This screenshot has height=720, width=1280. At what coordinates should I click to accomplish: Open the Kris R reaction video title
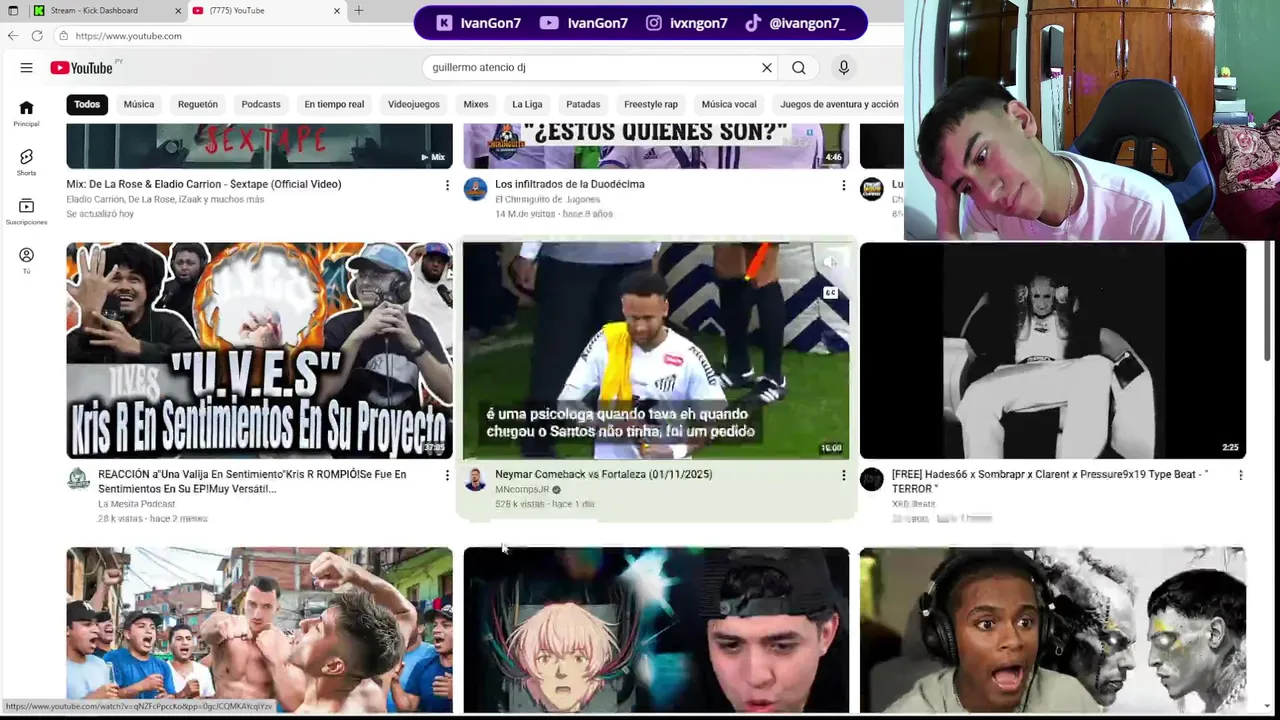[x=252, y=481]
